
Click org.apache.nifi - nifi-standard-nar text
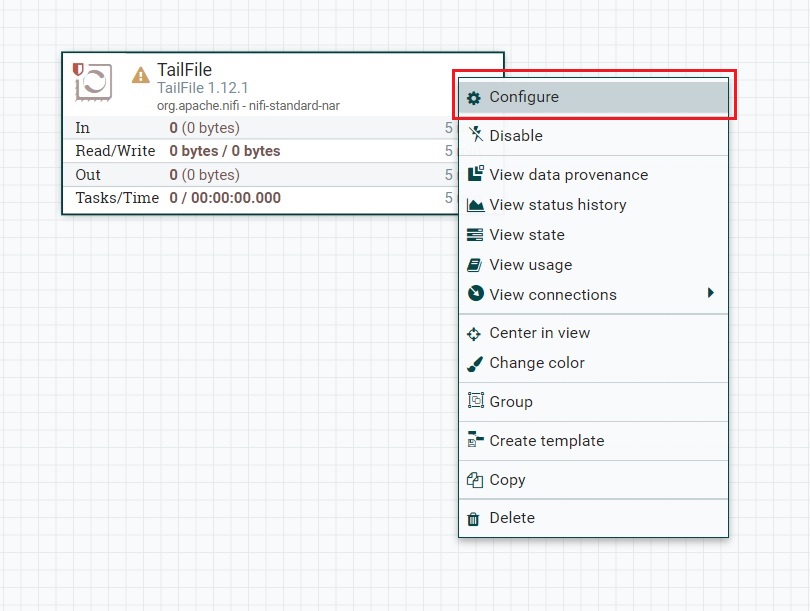point(248,106)
